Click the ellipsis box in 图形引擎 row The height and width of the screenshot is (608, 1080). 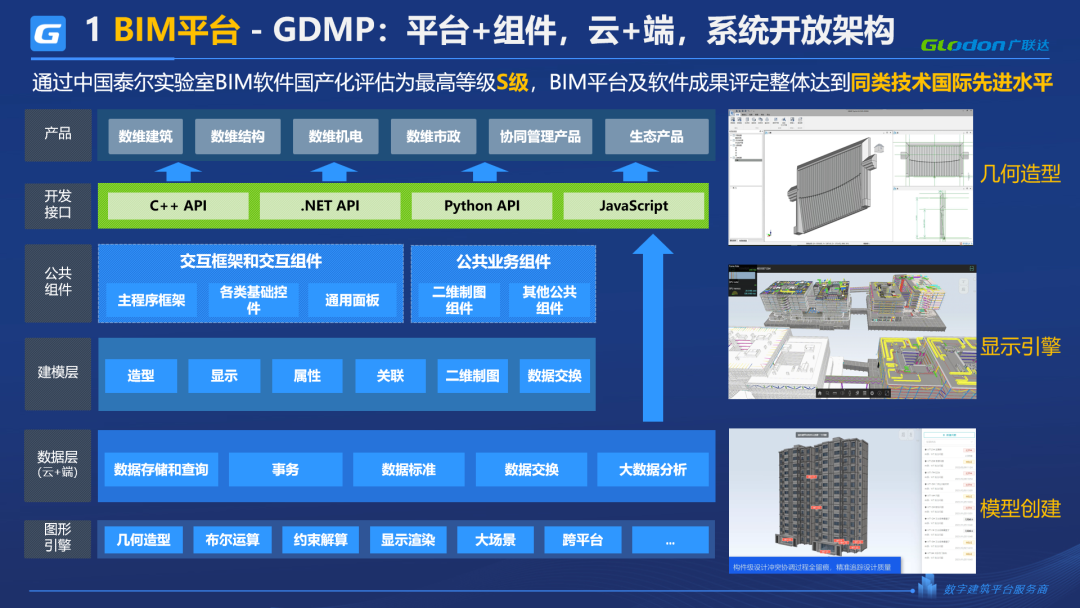pyautogui.click(x=670, y=540)
